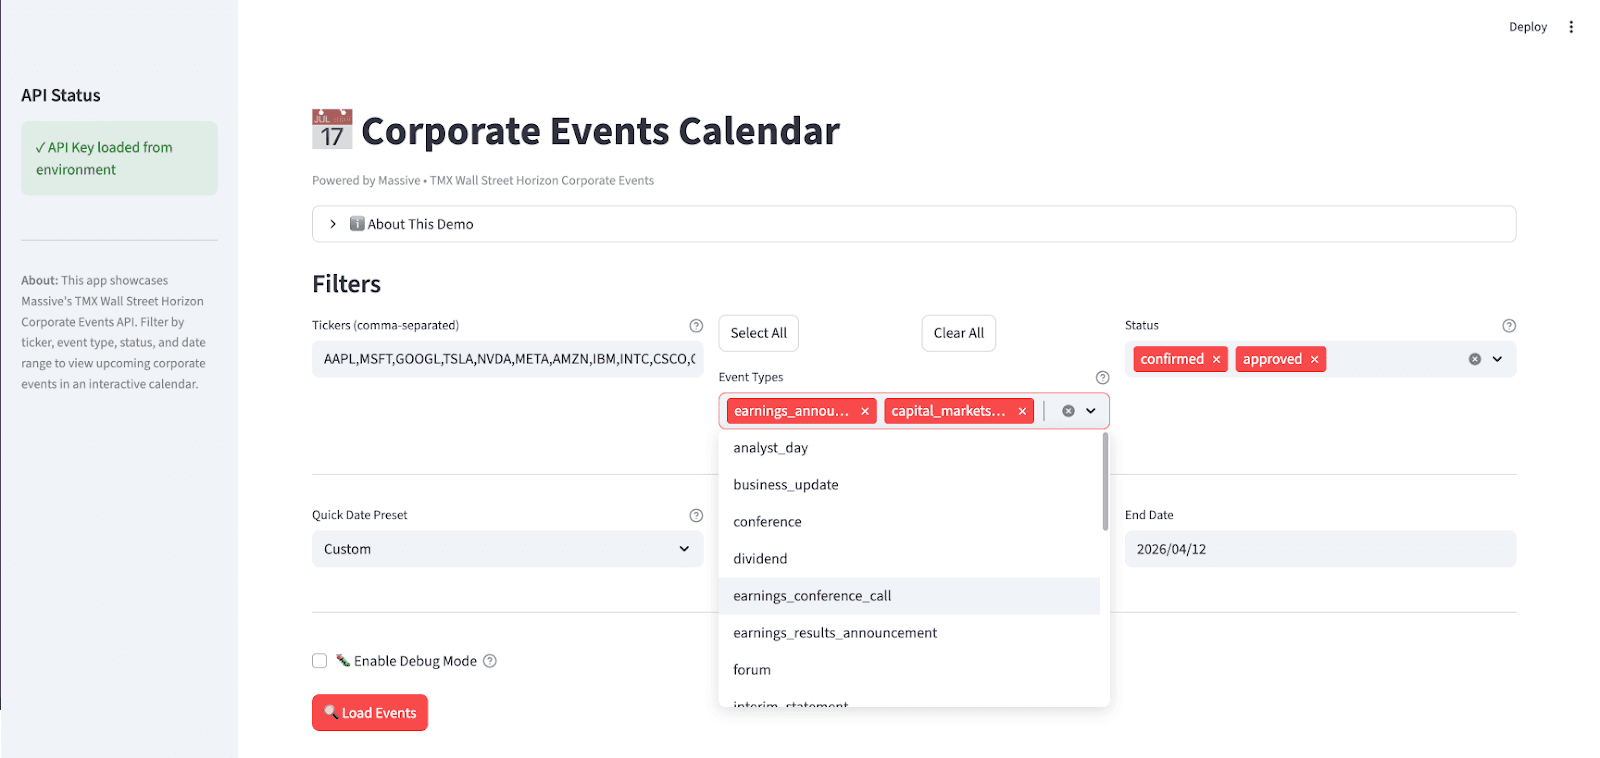Clear all selected statuses icon
Viewport: 1600px width, 758px height.
(x=1474, y=359)
